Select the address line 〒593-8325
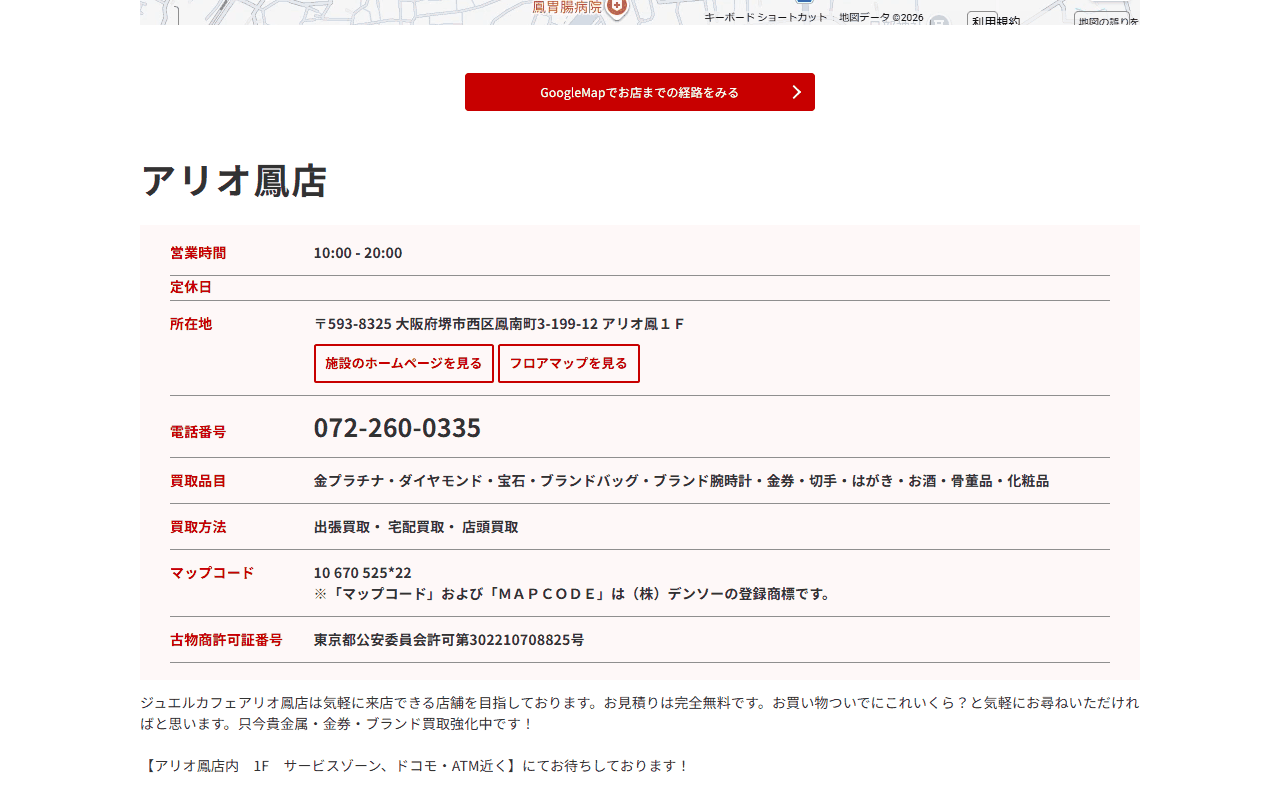 499,324
